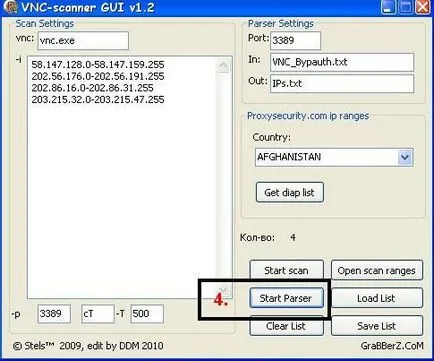Click the Clear List button
The image size is (434, 361).
286,326
